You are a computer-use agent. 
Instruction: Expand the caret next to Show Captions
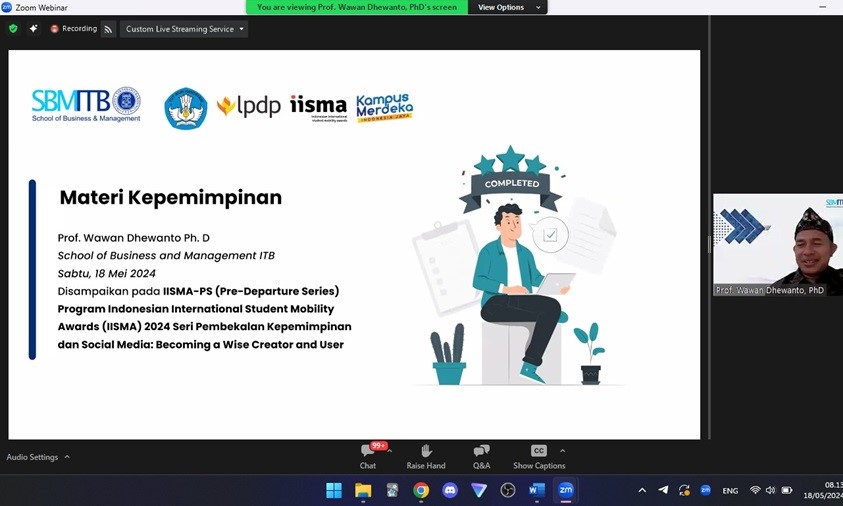[562, 451]
